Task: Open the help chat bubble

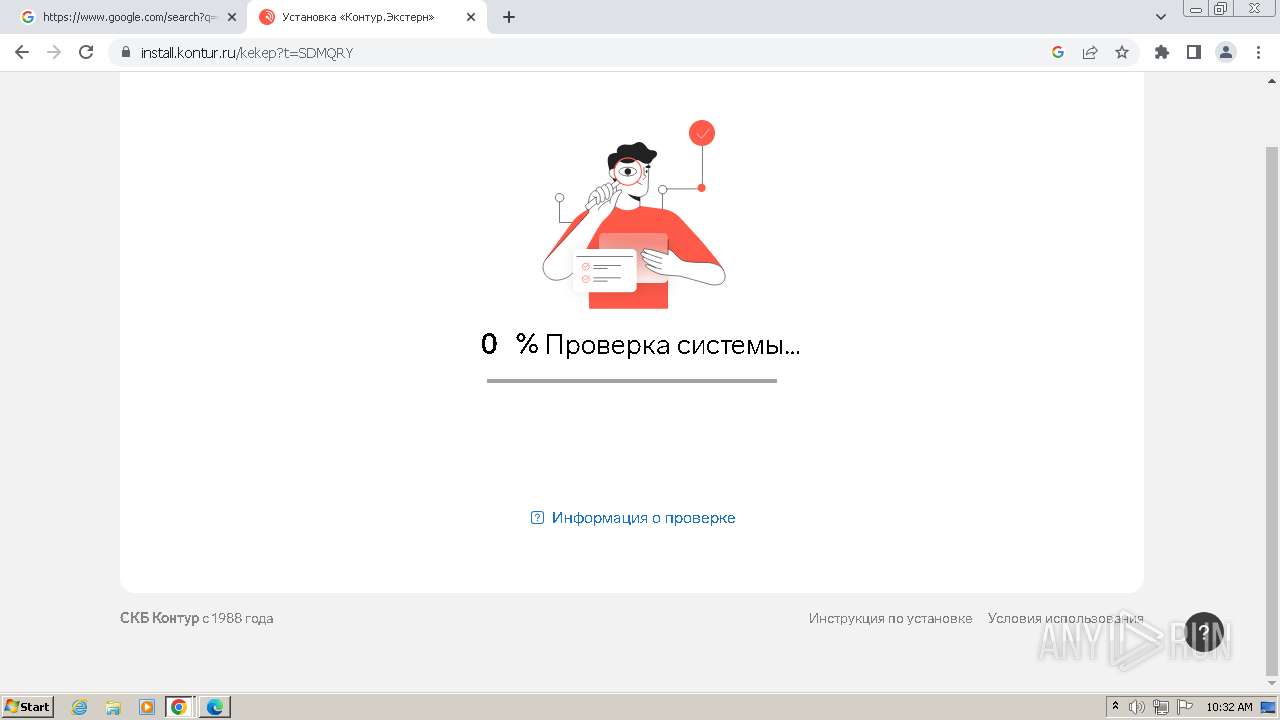Action: click(x=1204, y=632)
